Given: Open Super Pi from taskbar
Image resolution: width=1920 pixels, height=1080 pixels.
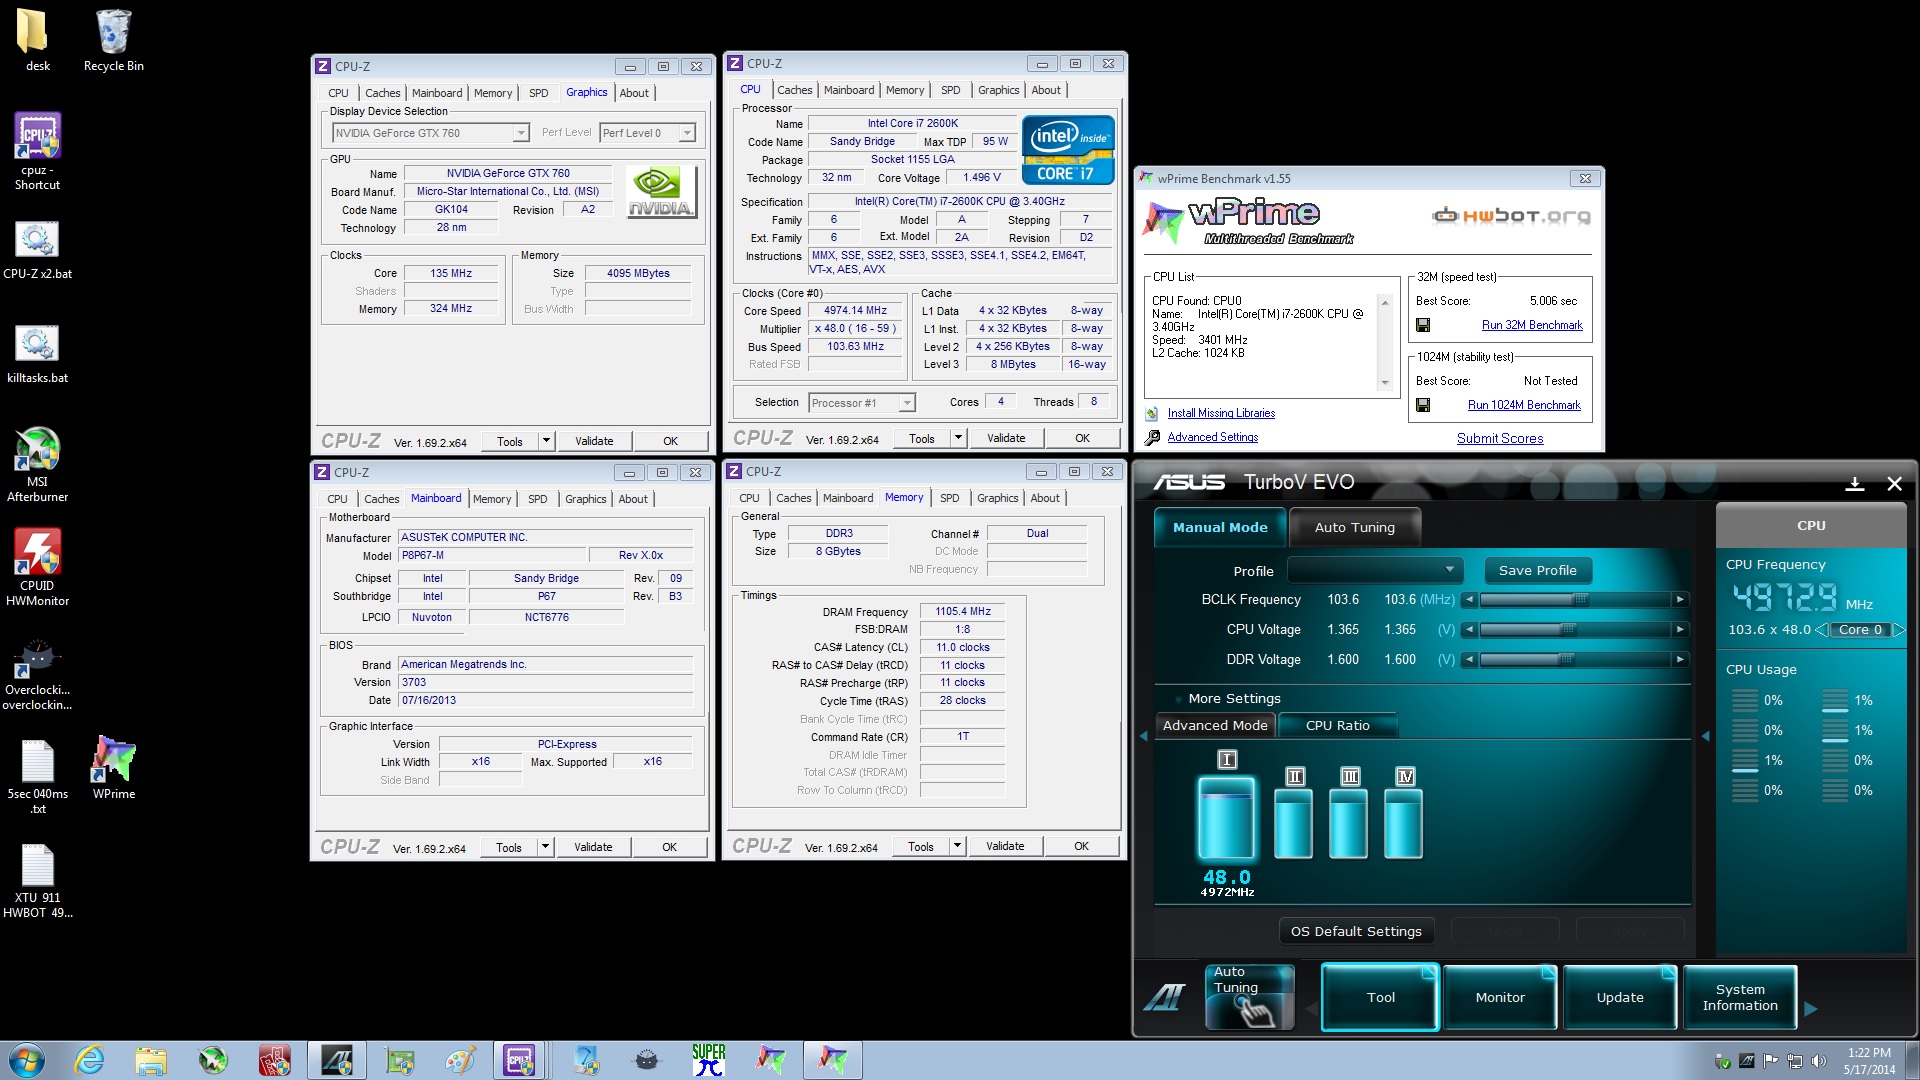Looking at the screenshot, I should (708, 1060).
